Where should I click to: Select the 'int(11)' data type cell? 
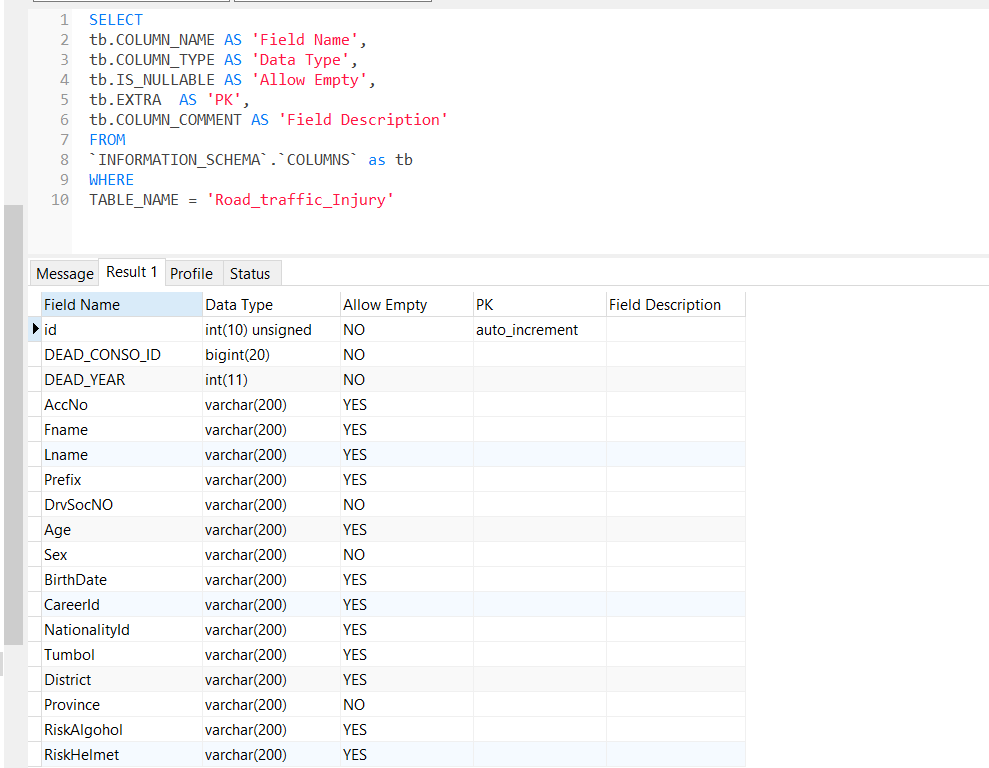pyautogui.click(x=271, y=380)
